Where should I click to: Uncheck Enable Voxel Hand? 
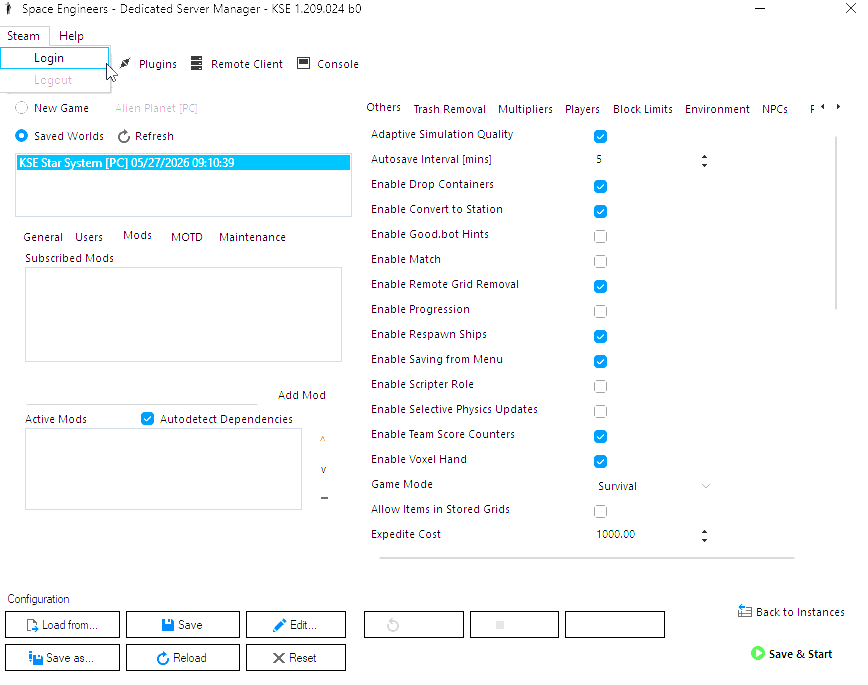click(600, 461)
